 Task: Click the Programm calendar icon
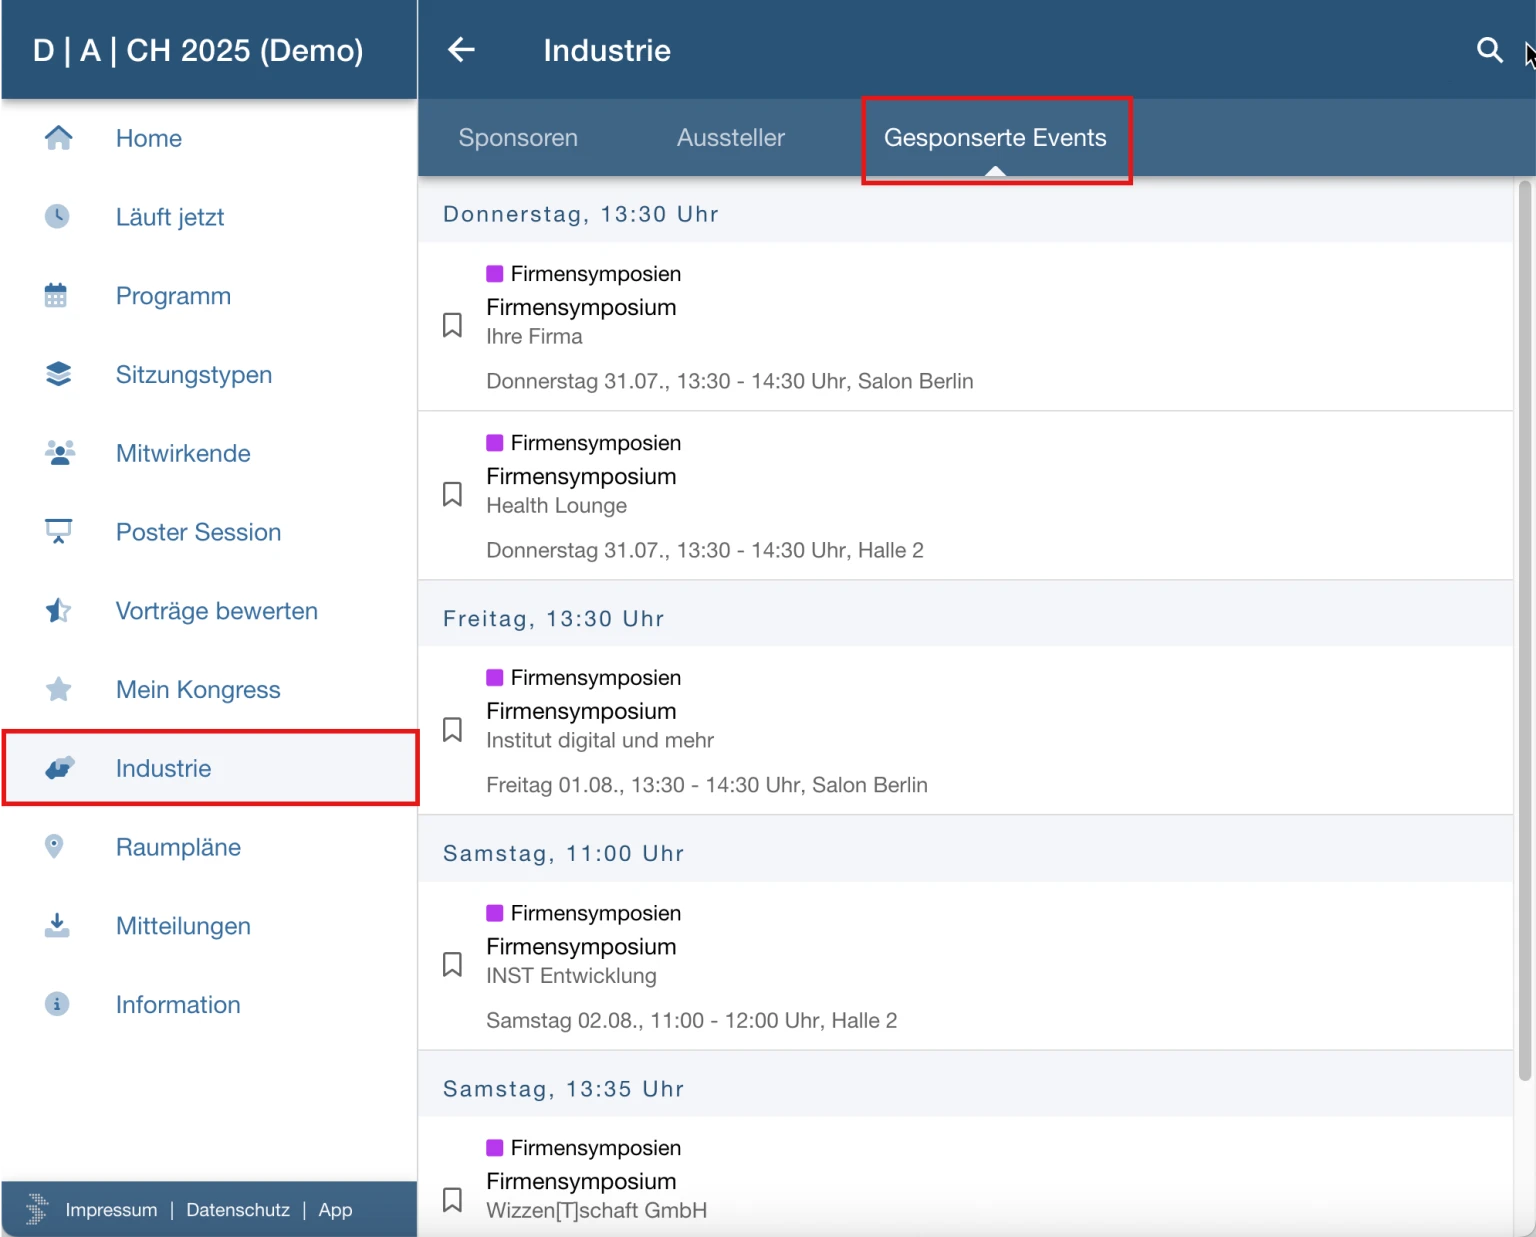[56, 296]
